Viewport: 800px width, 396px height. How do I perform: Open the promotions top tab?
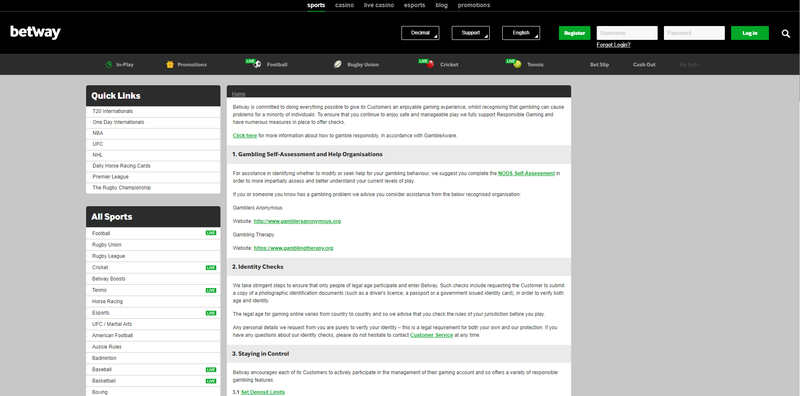[x=473, y=5]
